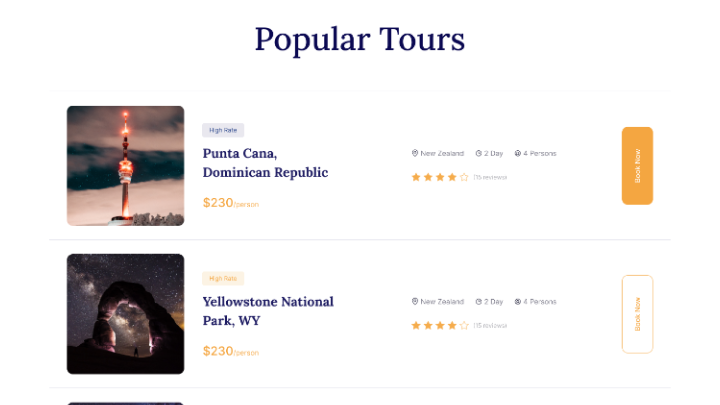Image resolution: width=720 pixels, height=405 pixels.
Task: Select the first star of Yellowstone rating
Action: 416,325
